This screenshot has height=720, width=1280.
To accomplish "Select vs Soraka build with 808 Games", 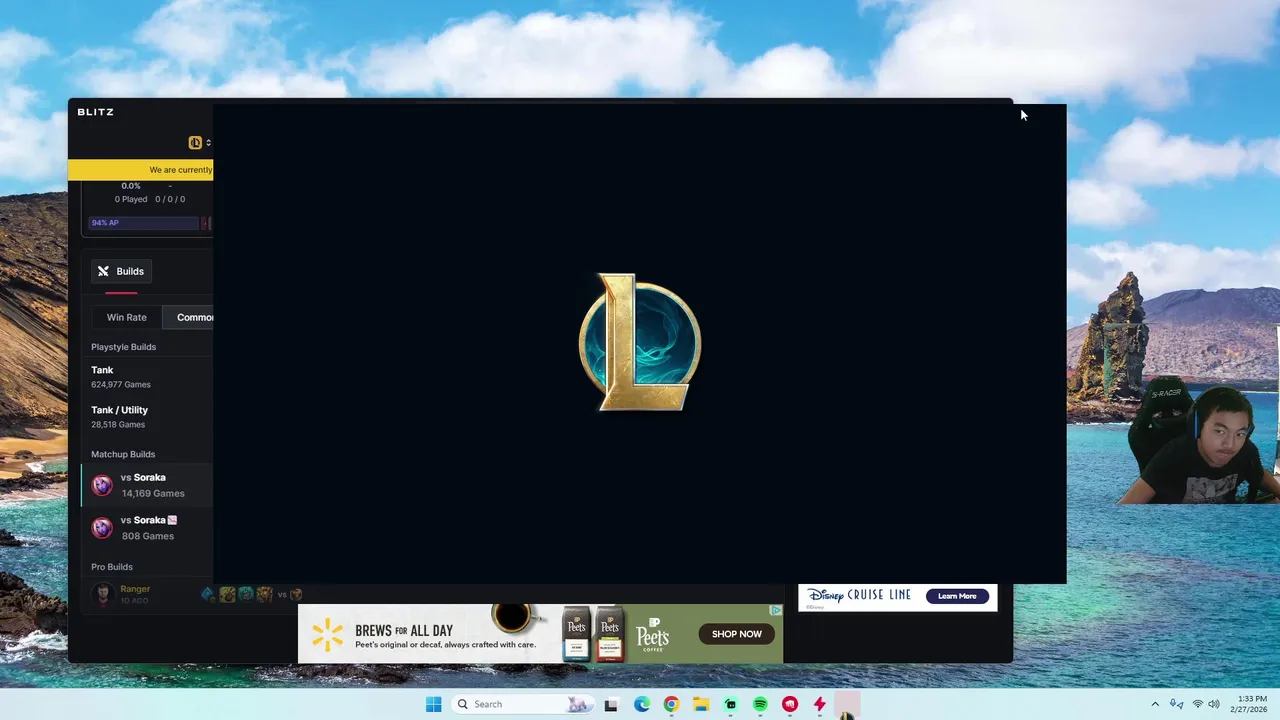I will (147, 528).
